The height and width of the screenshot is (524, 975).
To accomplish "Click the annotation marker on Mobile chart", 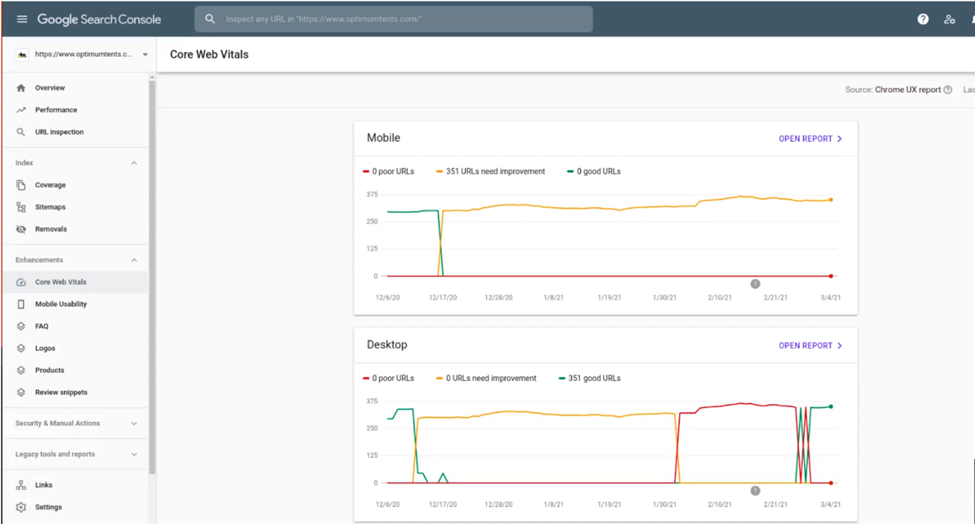I will 755,284.
